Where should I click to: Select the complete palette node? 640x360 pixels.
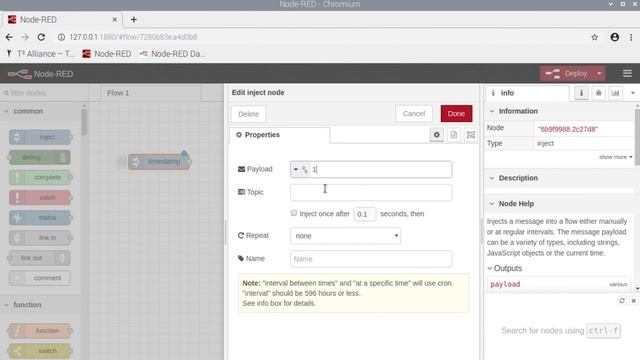tap(40, 177)
